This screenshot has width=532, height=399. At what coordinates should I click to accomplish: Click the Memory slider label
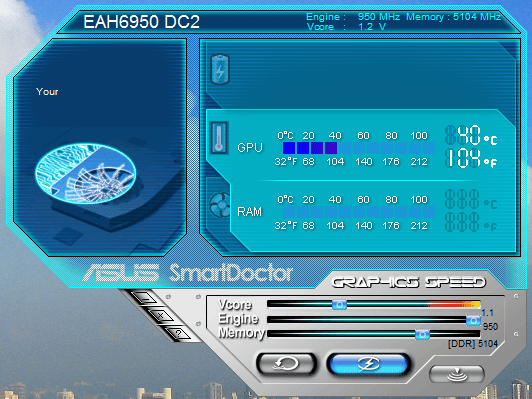[241, 333]
